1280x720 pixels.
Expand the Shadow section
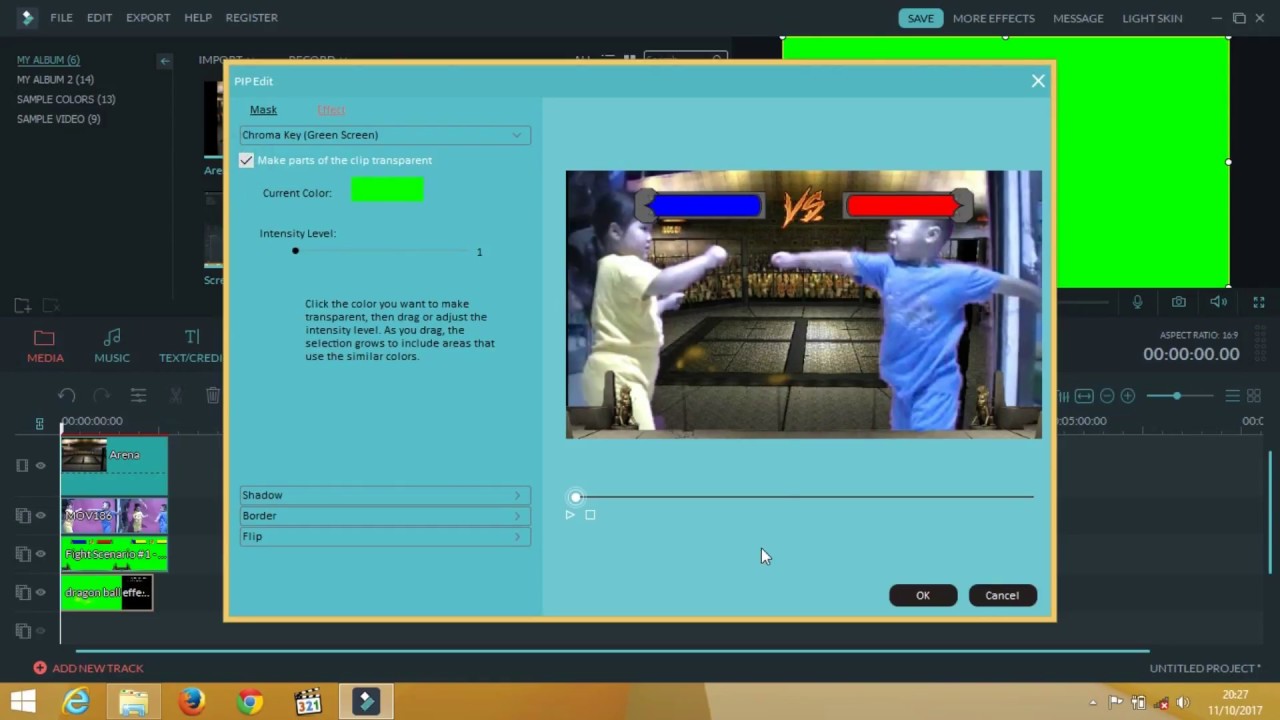pos(385,495)
